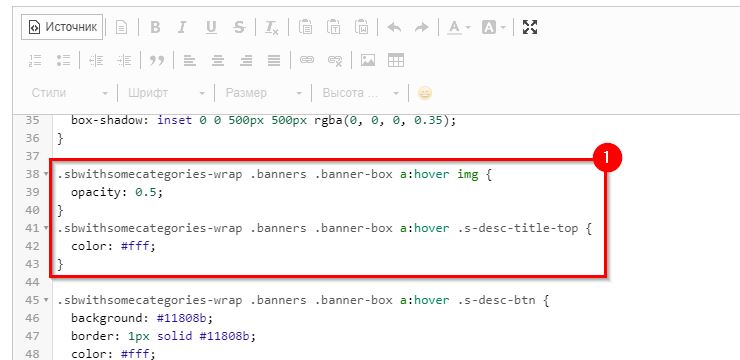Click the Undo arrow icon
This screenshot has height=360, width=740.
(394, 27)
